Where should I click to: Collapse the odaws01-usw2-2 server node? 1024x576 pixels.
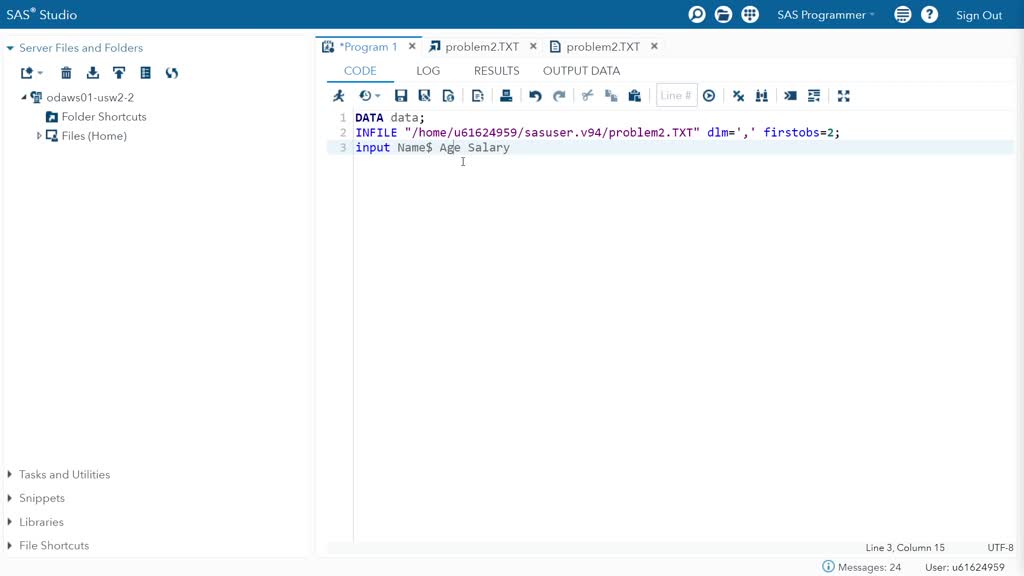click(24, 98)
